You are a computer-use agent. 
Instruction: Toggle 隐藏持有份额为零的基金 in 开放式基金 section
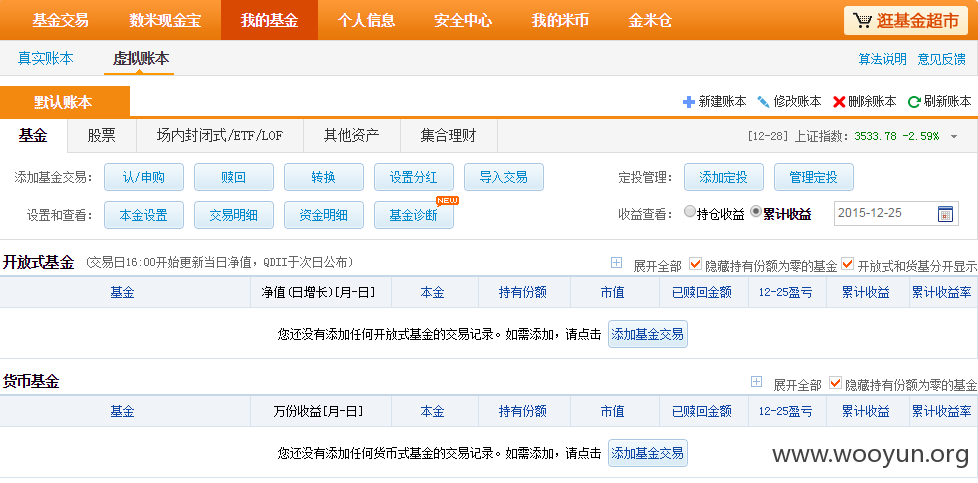click(695, 264)
